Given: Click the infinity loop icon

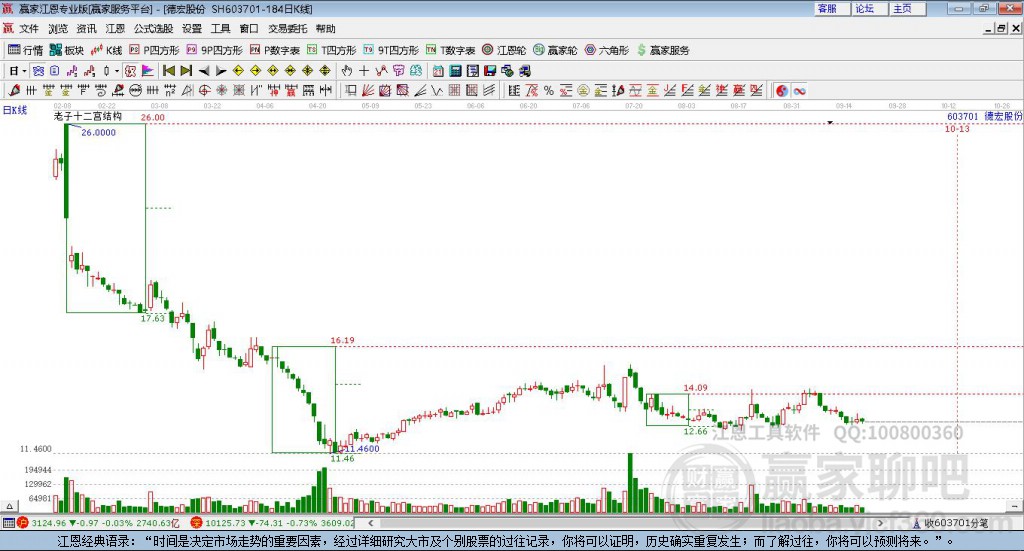Looking at the screenshot, I should 799,91.
